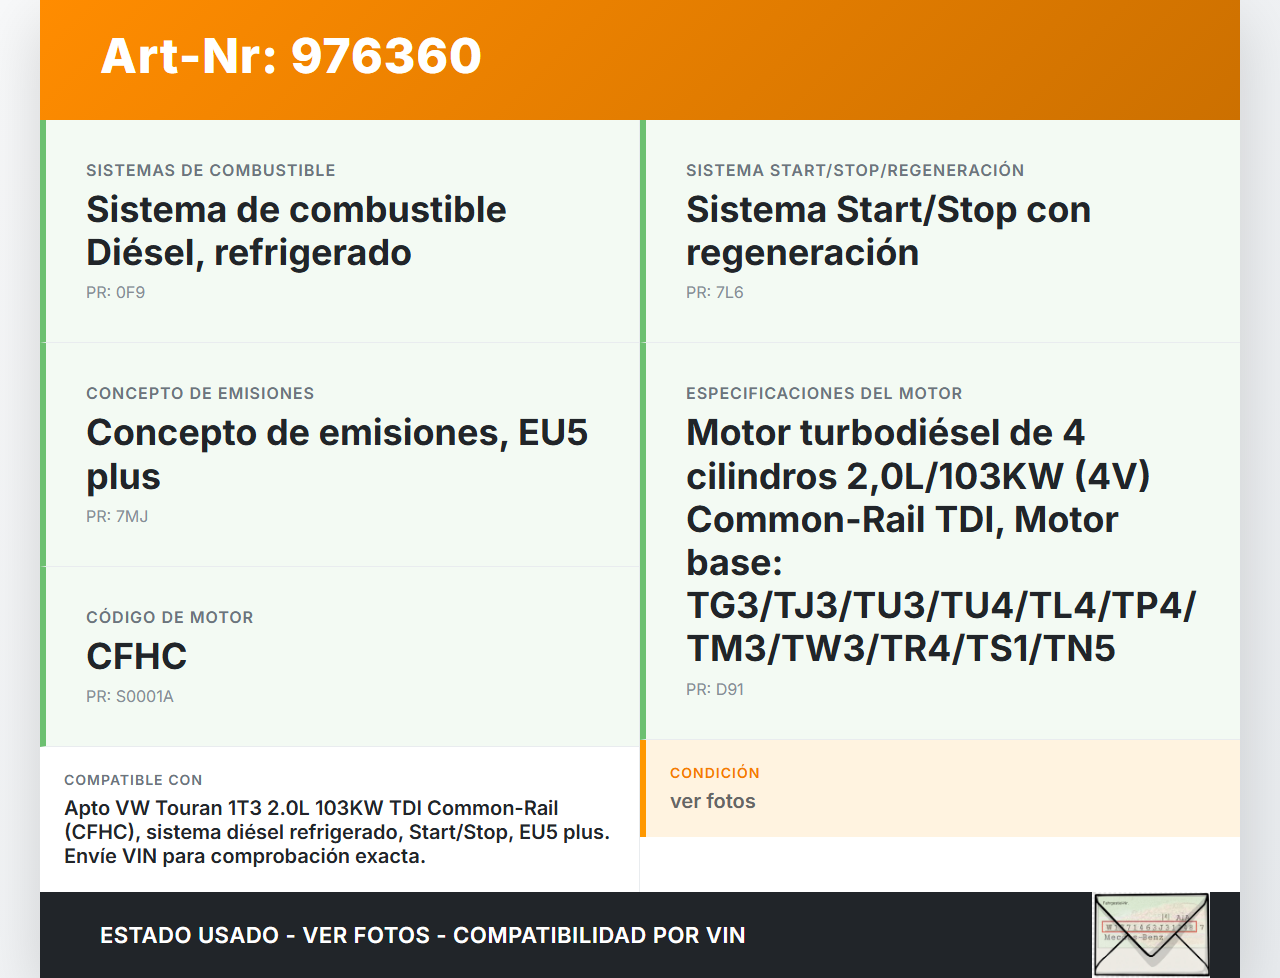The image size is (1280, 978).
Task: Click 'Sistema de combustible Diésel, refrigerado' text
Action: point(297,231)
